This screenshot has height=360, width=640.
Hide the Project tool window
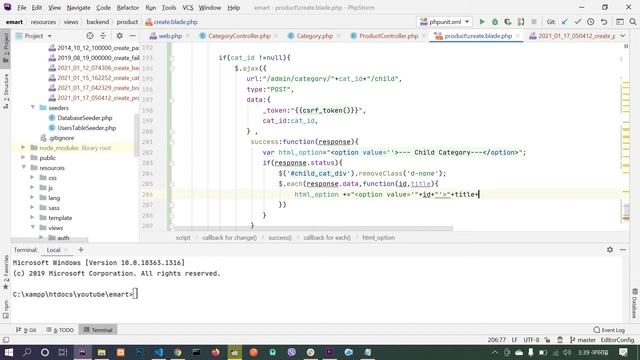coord(132,36)
